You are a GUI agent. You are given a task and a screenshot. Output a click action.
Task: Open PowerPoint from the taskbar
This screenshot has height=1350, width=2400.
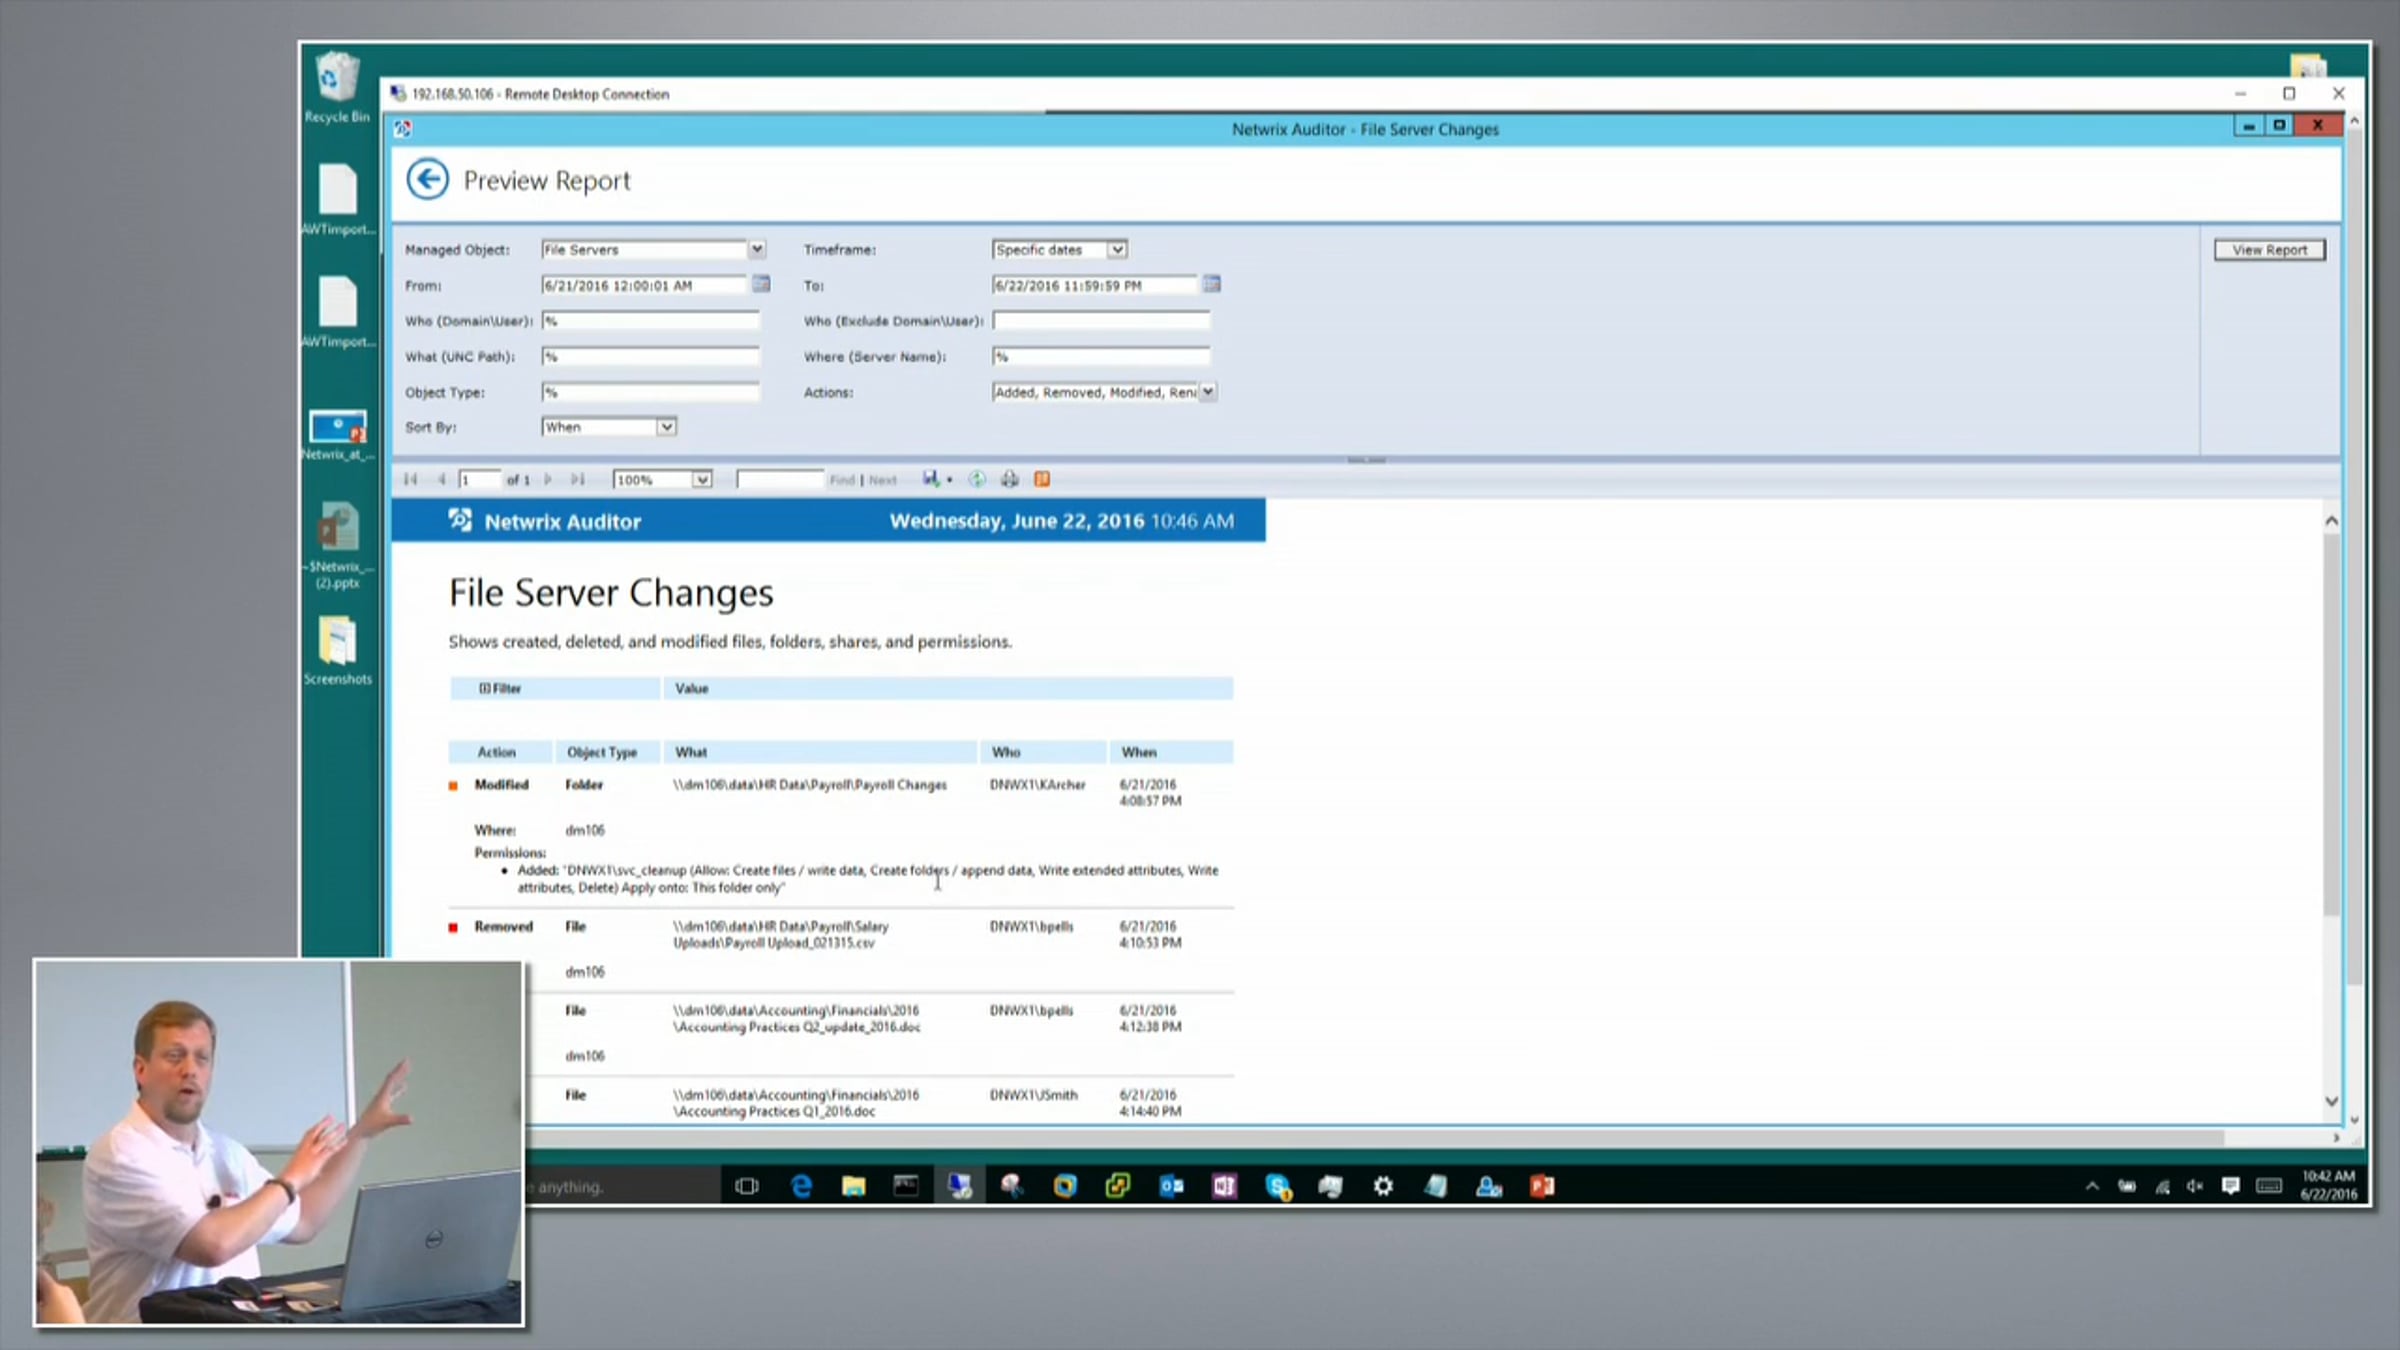[x=1541, y=1187]
